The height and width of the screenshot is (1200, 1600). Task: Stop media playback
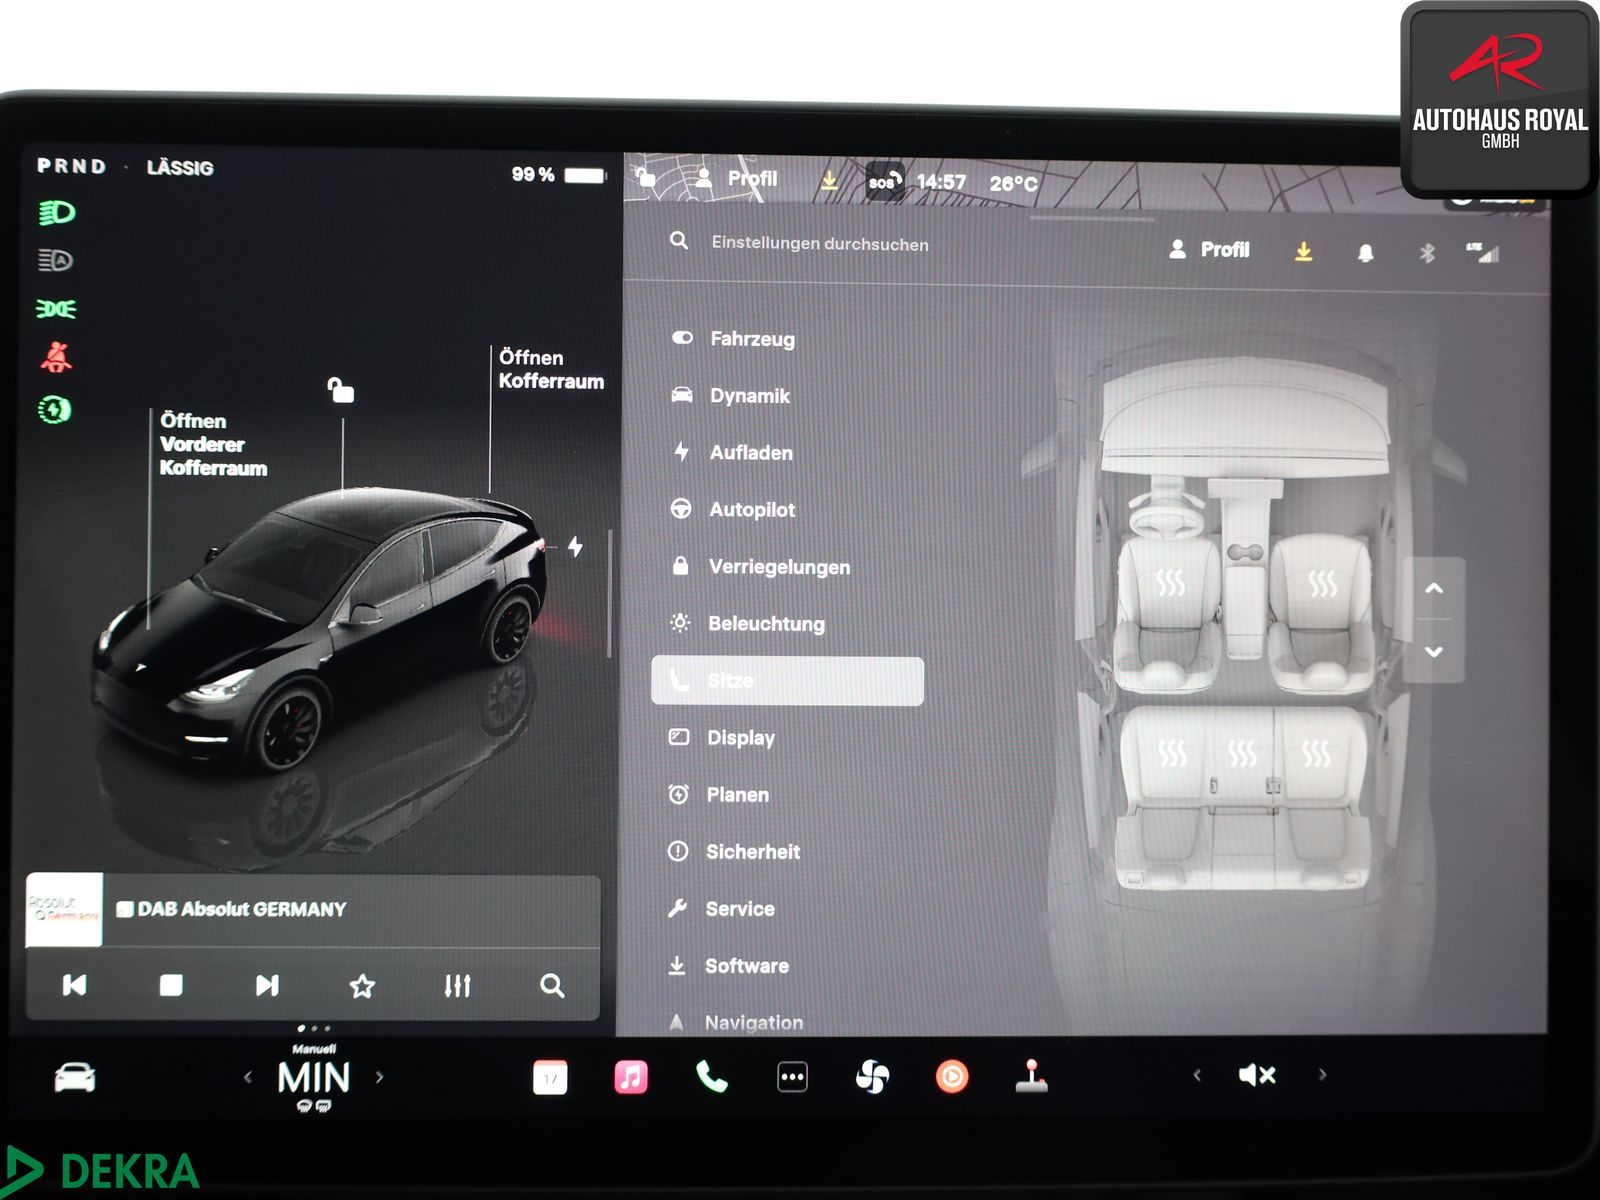171,985
